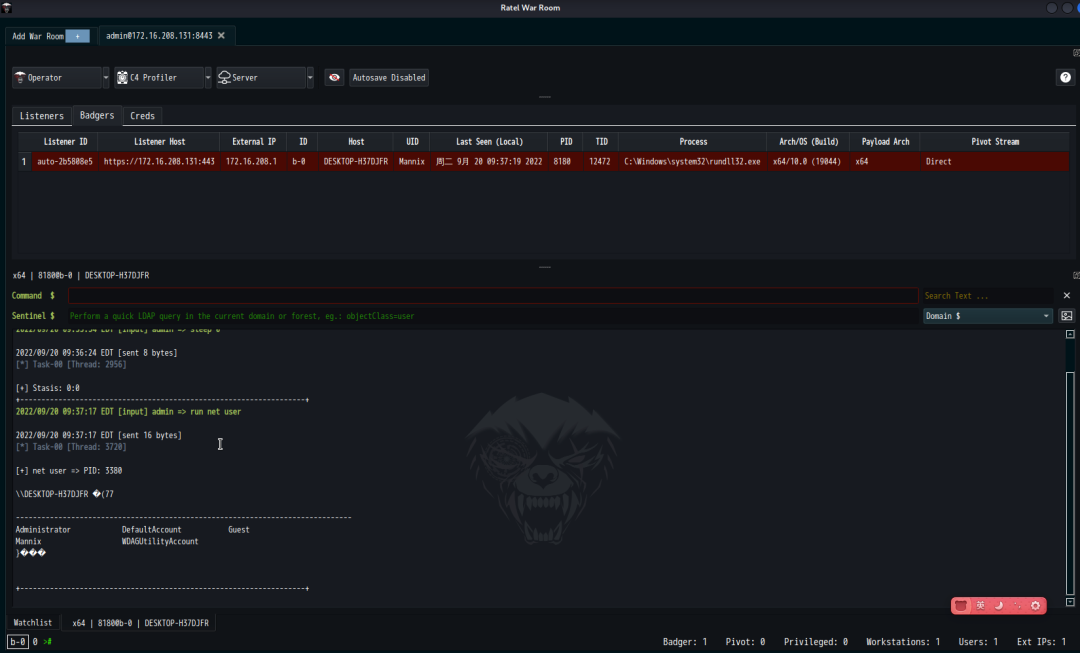Click scroll-down arrow of console output

coord(1070,602)
